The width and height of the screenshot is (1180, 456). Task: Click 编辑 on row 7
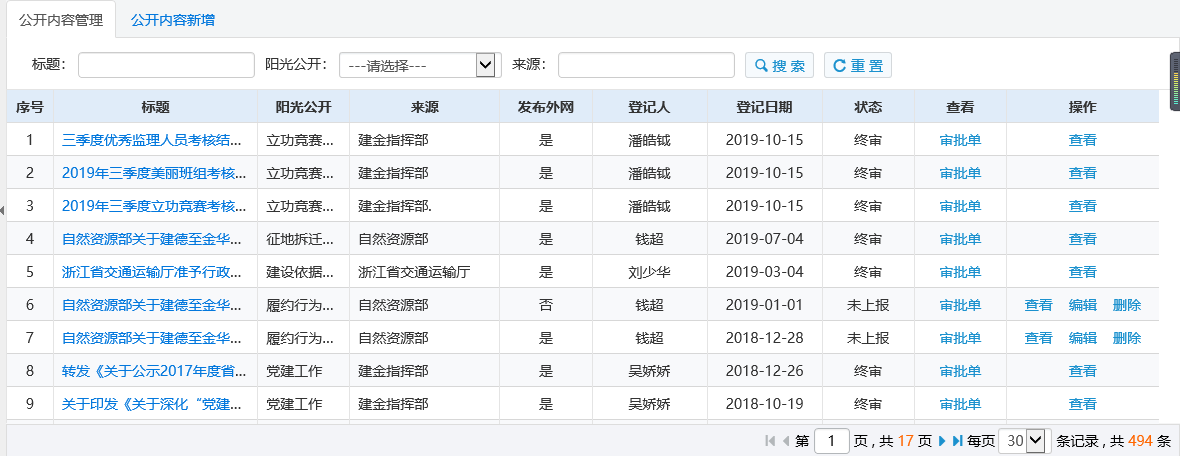coord(1082,338)
